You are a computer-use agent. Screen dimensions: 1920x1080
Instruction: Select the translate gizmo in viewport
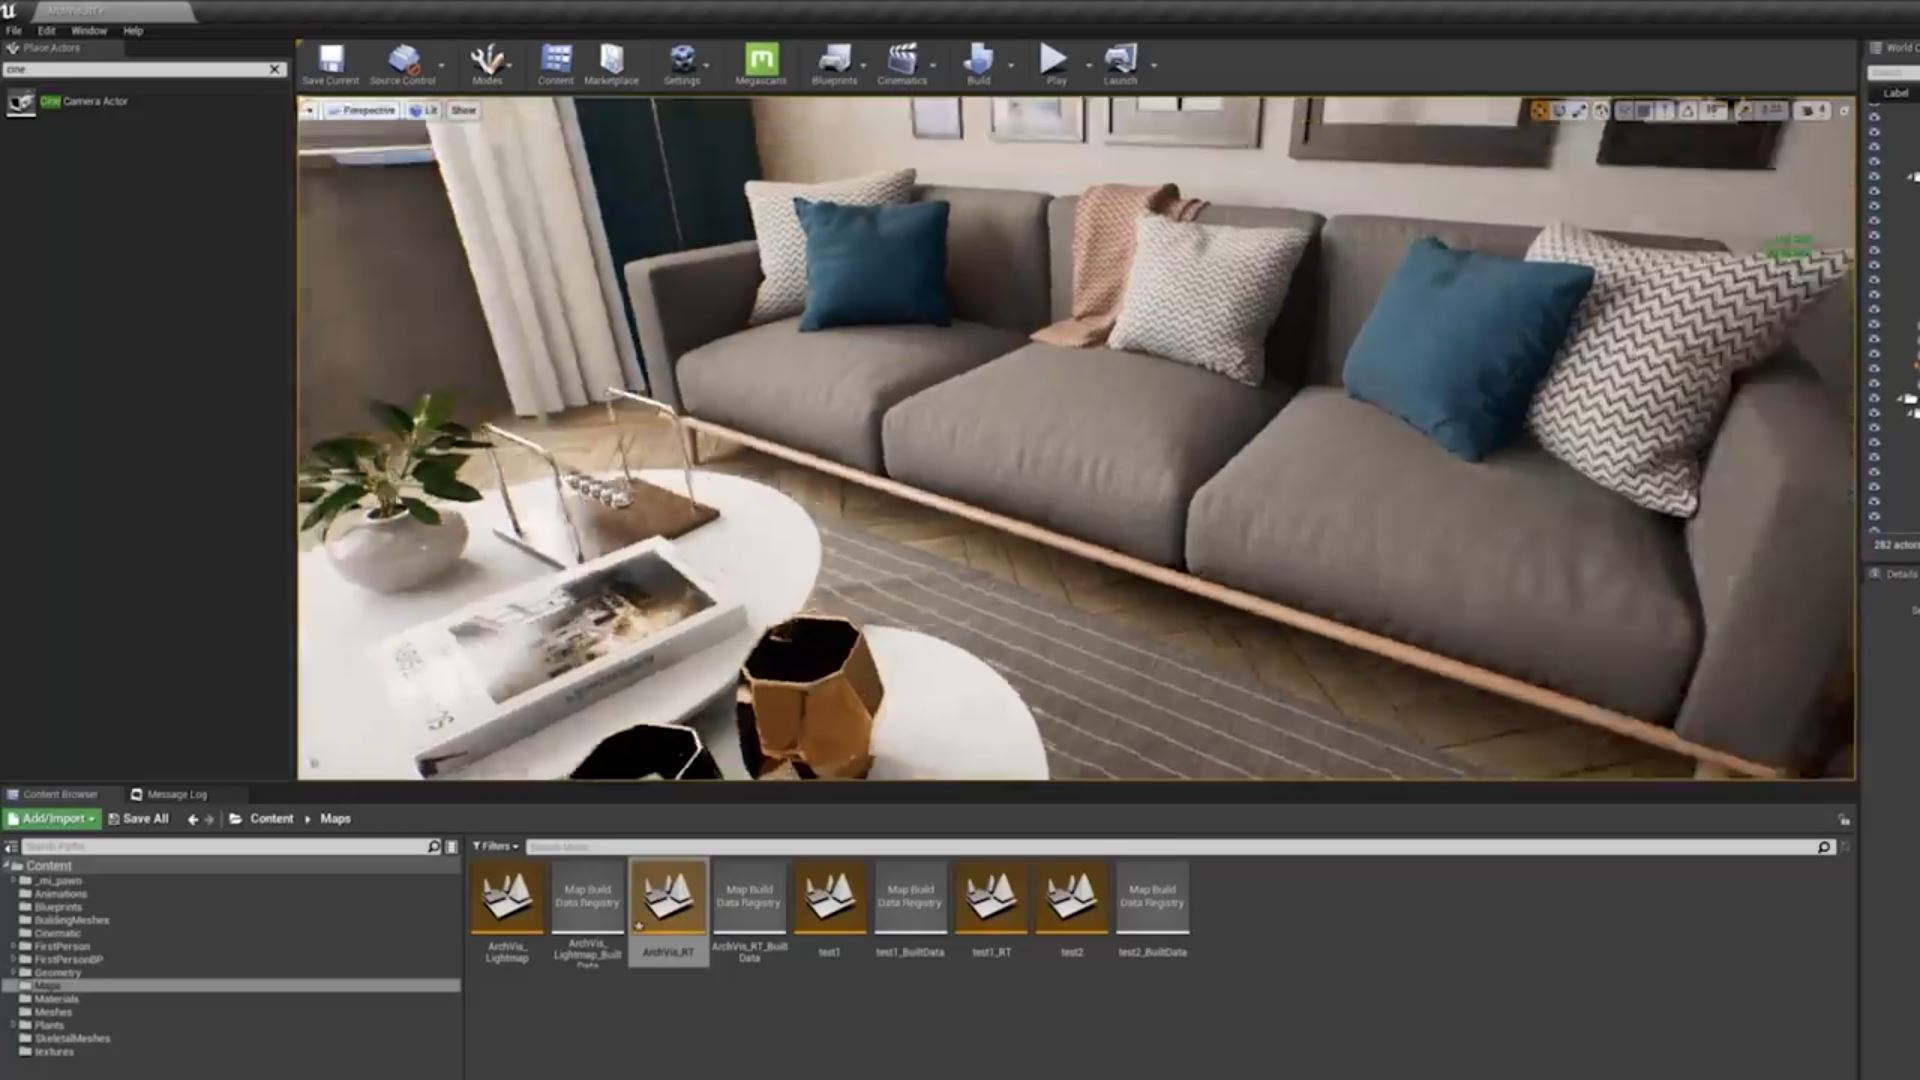[x=1540, y=111]
